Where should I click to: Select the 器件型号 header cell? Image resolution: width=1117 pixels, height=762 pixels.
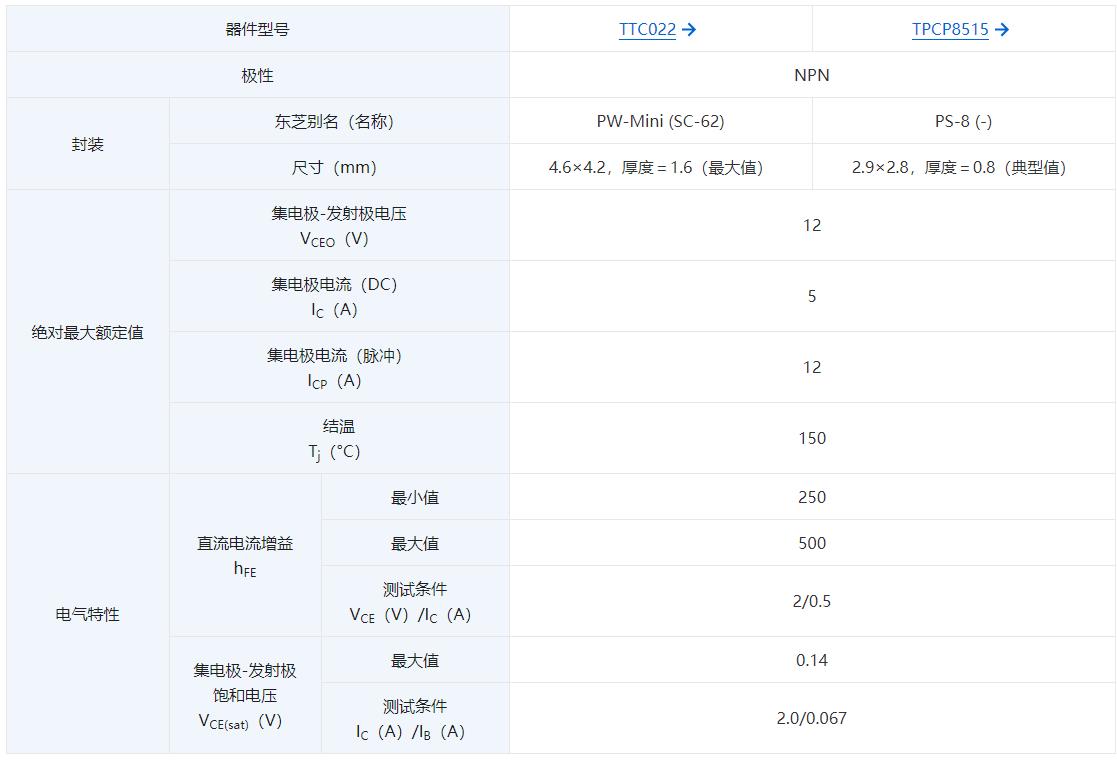coord(258,29)
